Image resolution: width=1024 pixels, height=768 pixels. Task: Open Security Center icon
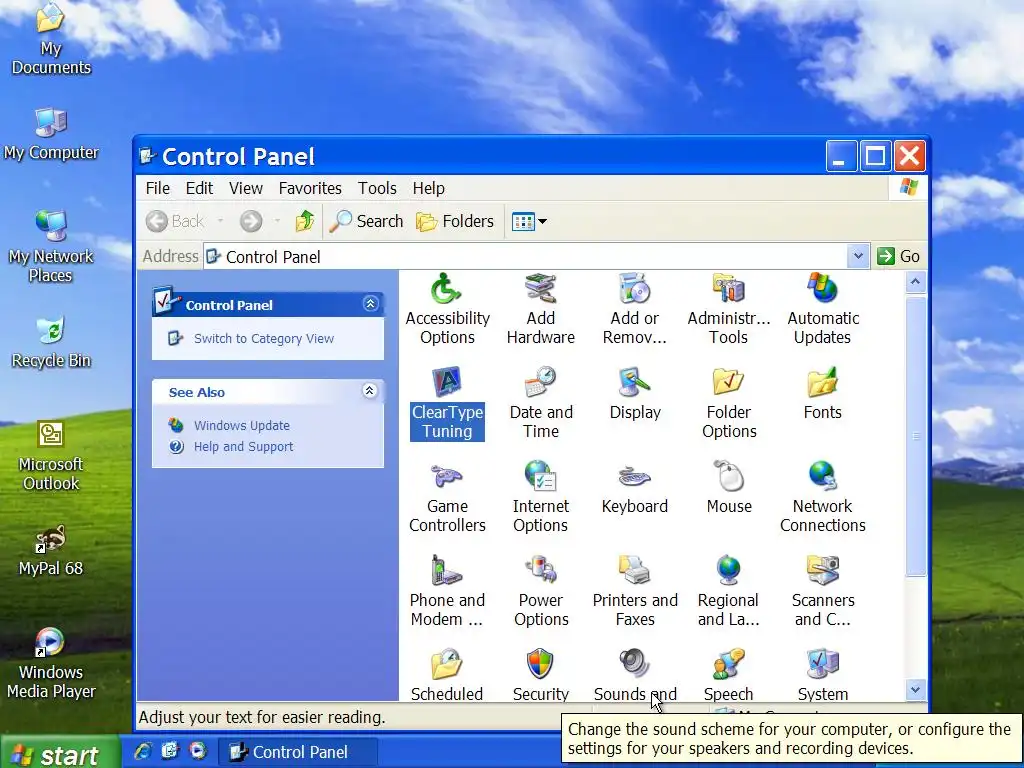[x=541, y=675]
